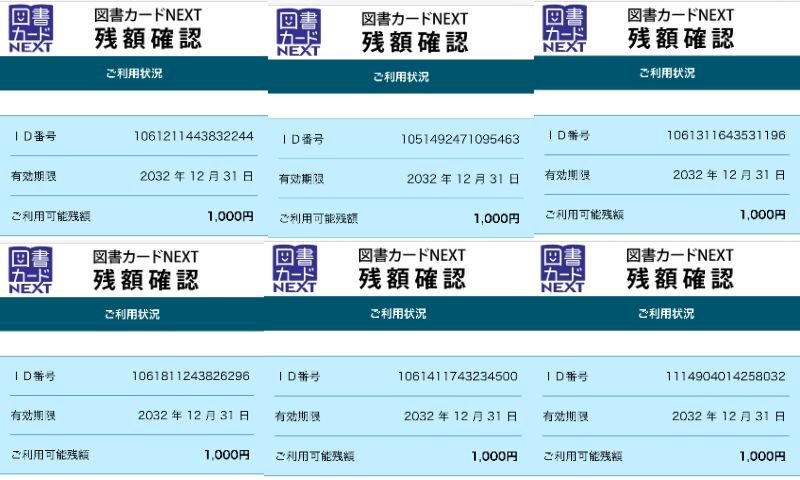This screenshot has width=800, height=480.
Task: Click the 残額確認 heading of card 1061211443832244
Action: pos(148,39)
